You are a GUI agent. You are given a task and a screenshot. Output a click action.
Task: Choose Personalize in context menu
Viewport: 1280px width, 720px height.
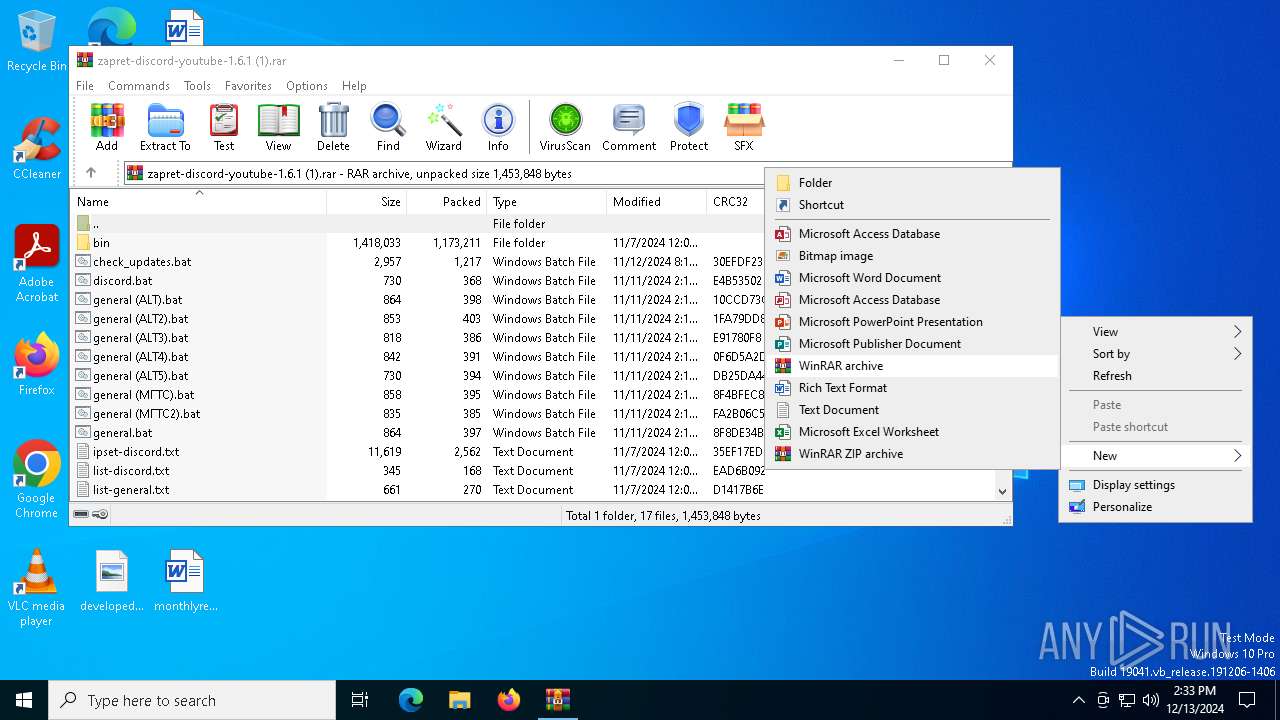(x=1156, y=507)
